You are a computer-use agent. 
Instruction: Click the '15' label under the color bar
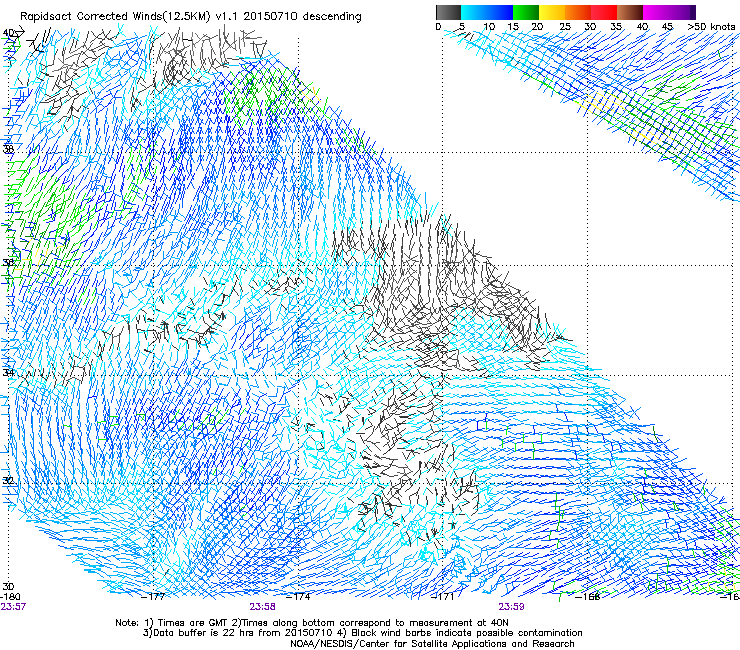[513, 27]
